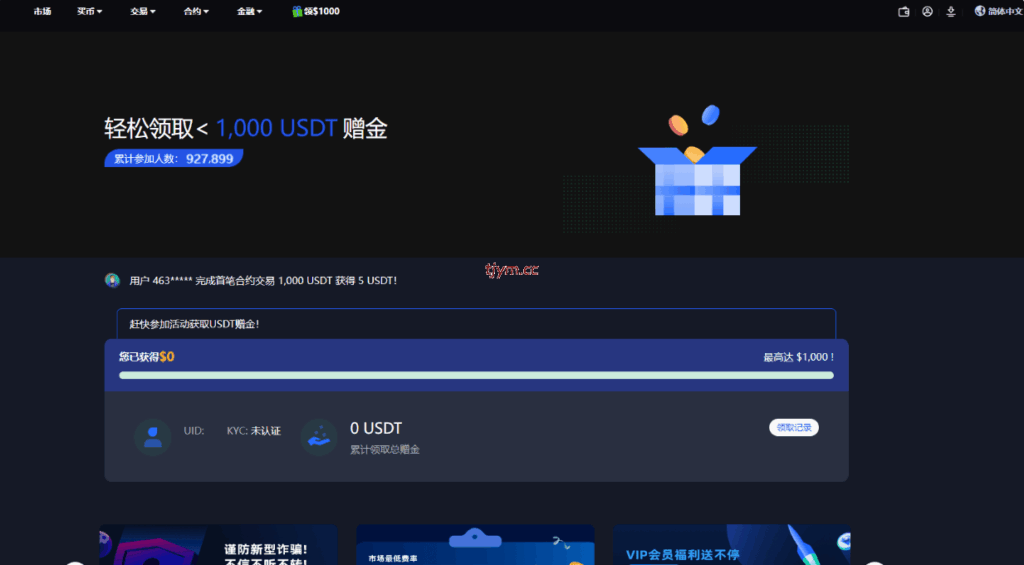Expand the 合约 dropdown menu

pyautogui.click(x=196, y=12)
